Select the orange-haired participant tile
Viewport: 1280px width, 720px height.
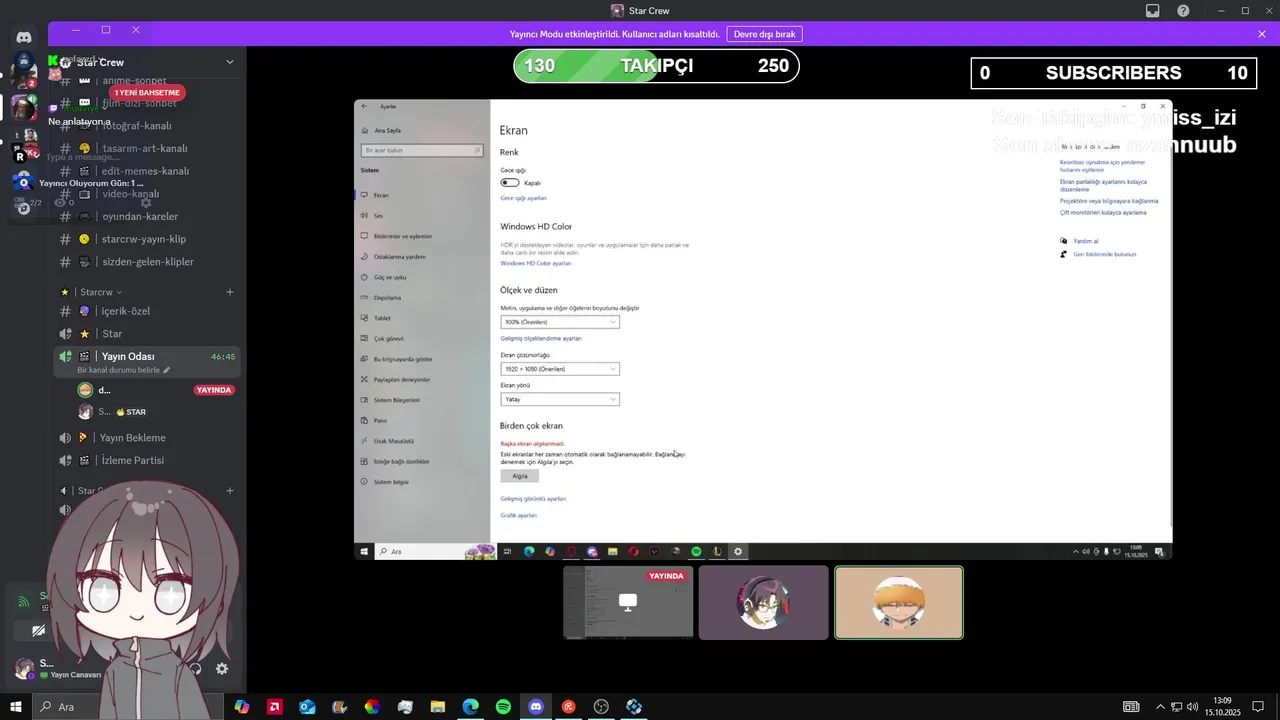pos(899,602)
